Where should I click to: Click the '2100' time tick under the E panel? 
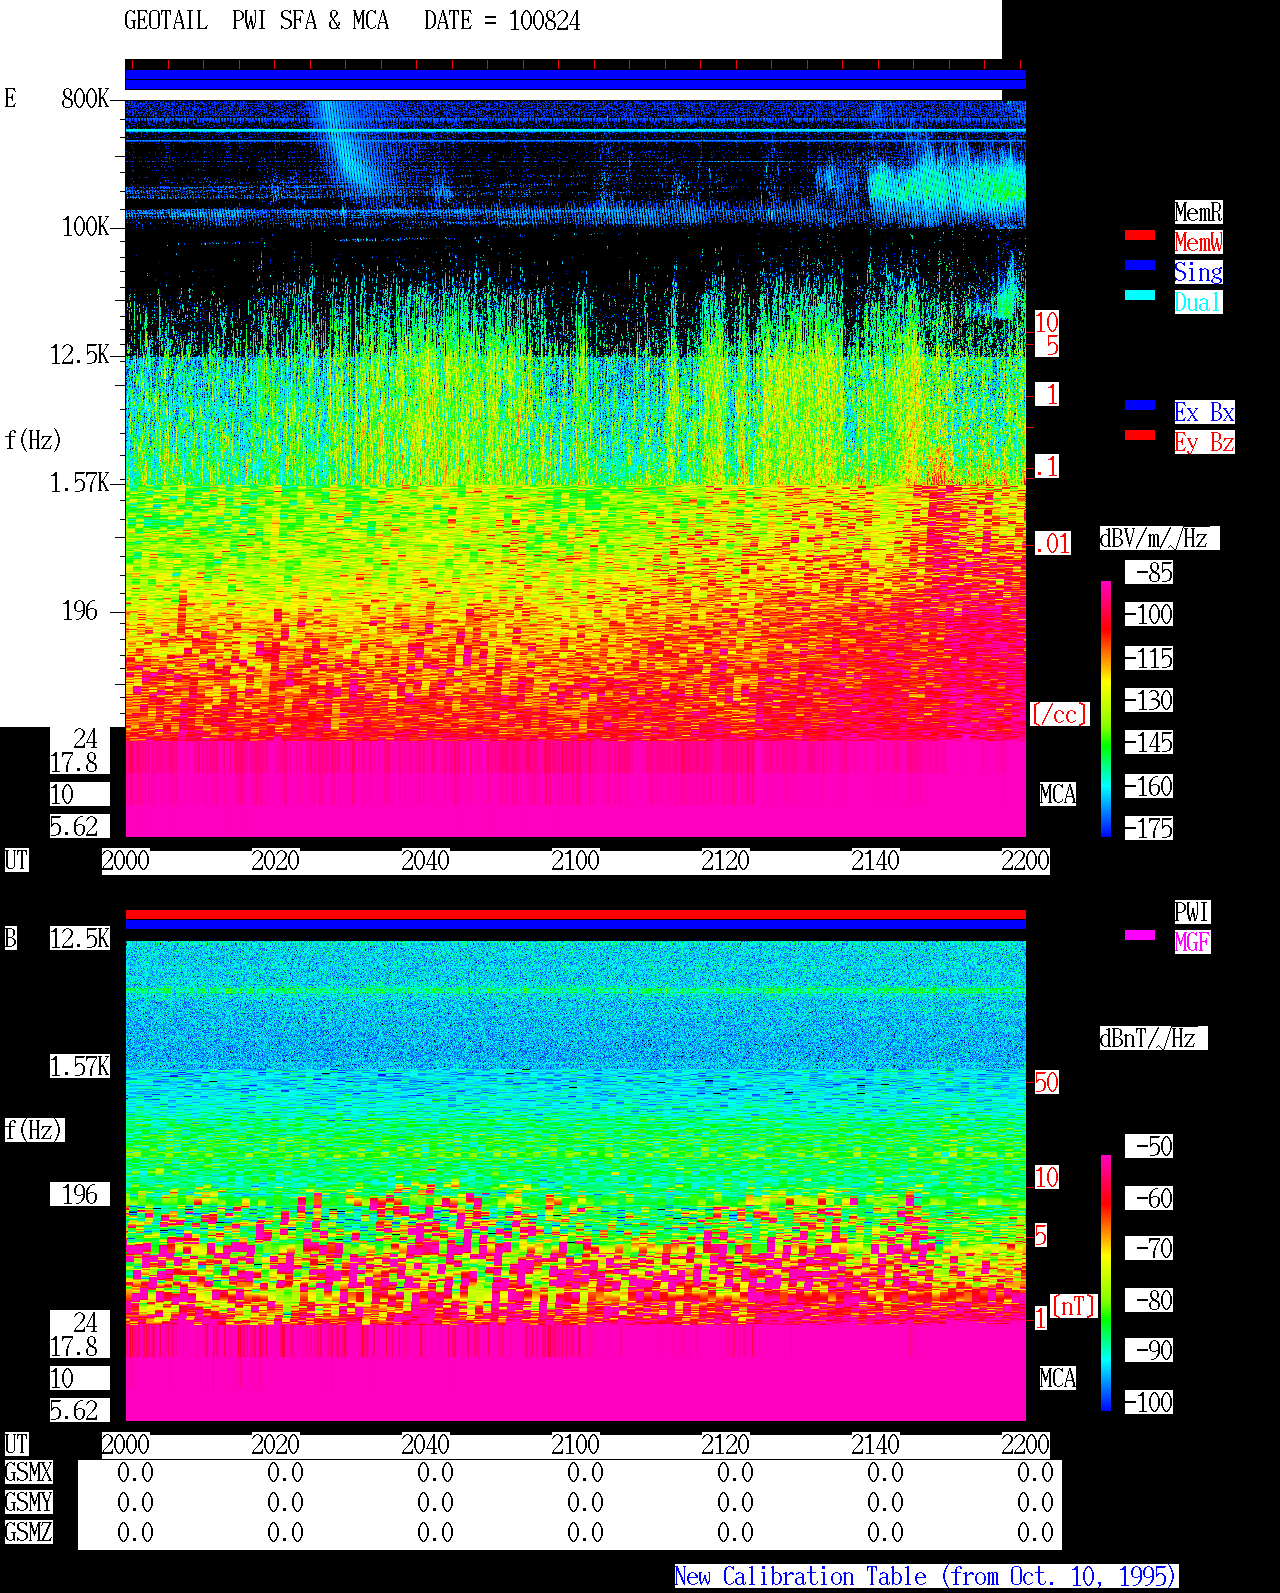pyautogui.click(x=575, y=860)
